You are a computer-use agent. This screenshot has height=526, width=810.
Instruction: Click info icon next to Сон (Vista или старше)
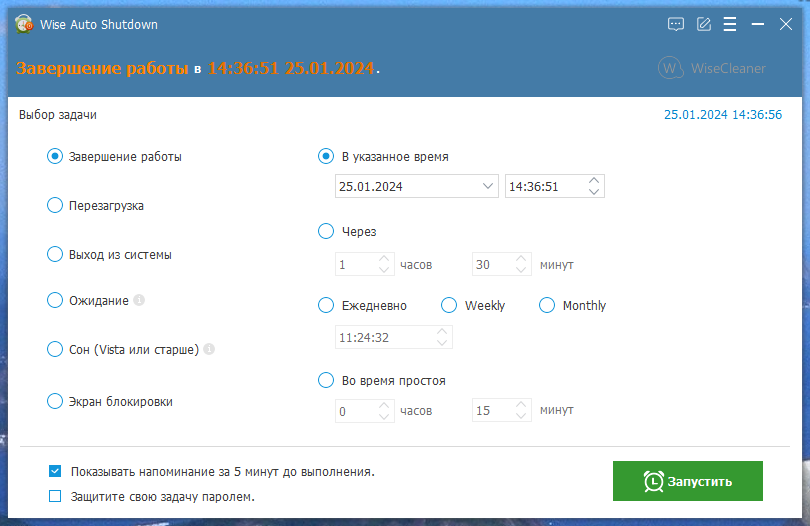[209, 349]
